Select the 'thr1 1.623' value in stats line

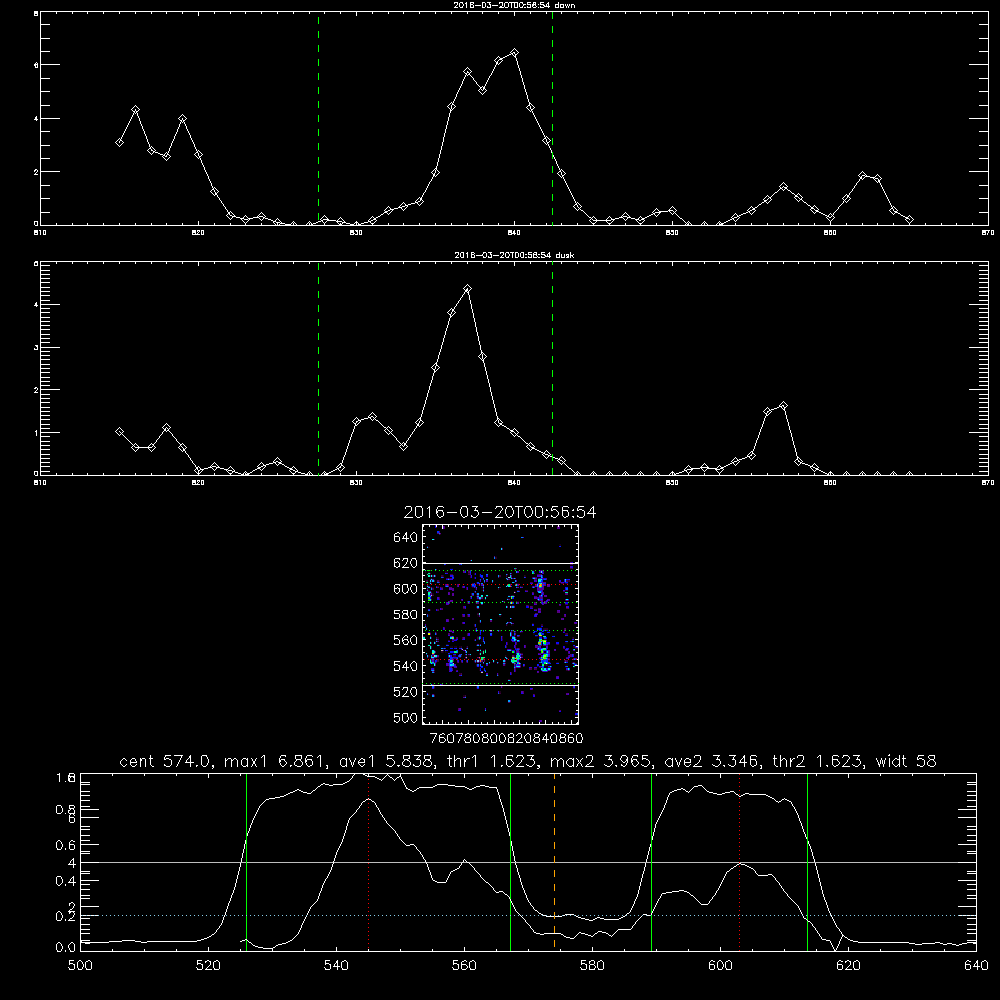click(x=490, y=761)
